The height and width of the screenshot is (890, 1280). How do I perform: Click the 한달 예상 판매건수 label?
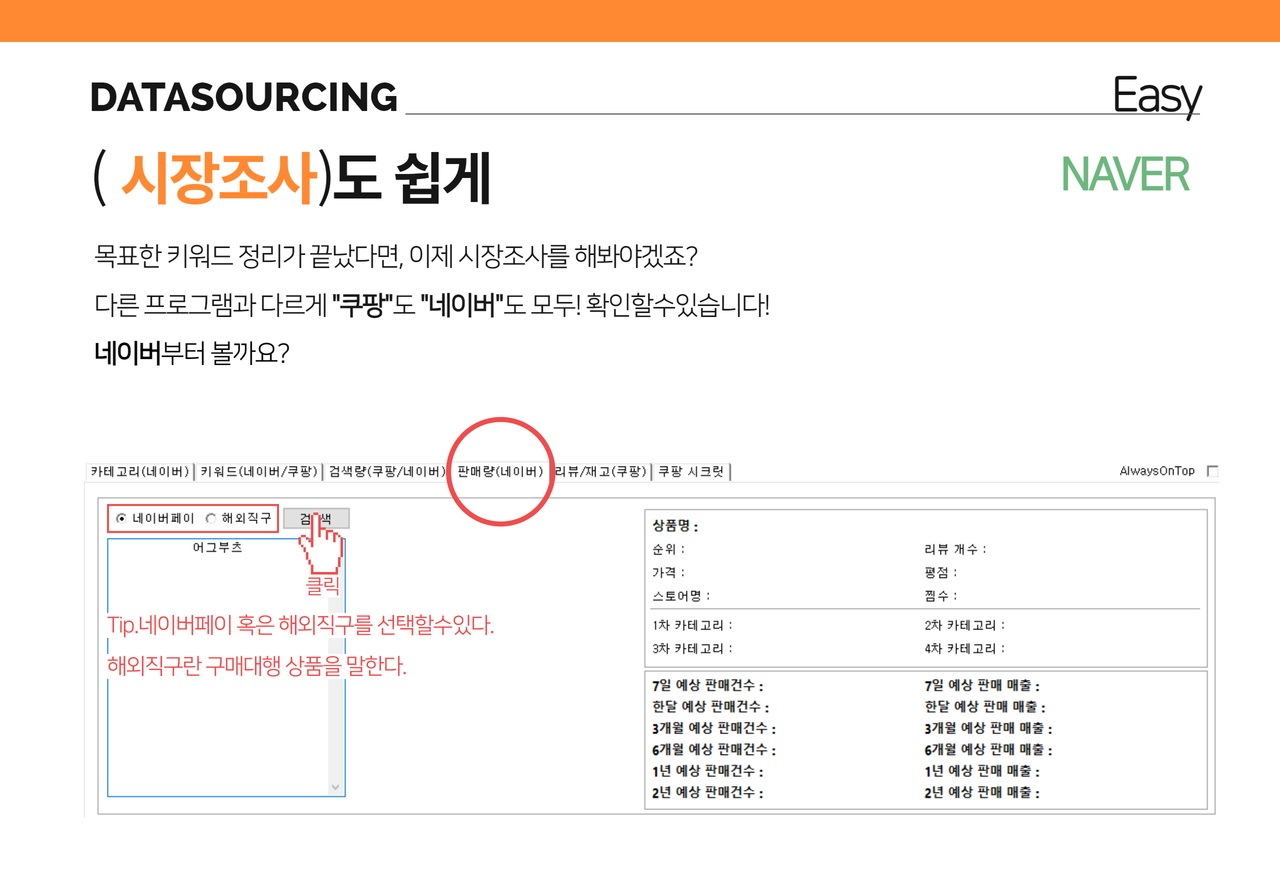(x=710, y=707)
